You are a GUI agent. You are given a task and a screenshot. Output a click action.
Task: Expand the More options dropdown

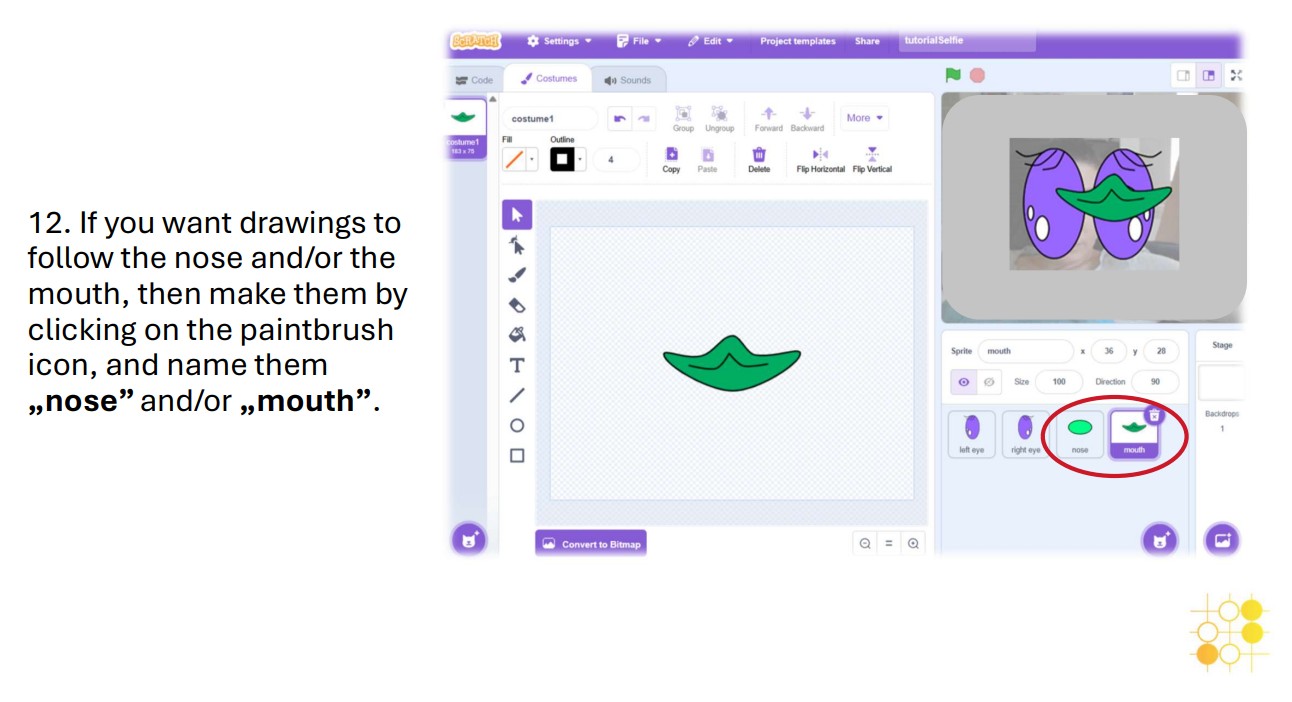pyautogui.click(x=864, y=118)
